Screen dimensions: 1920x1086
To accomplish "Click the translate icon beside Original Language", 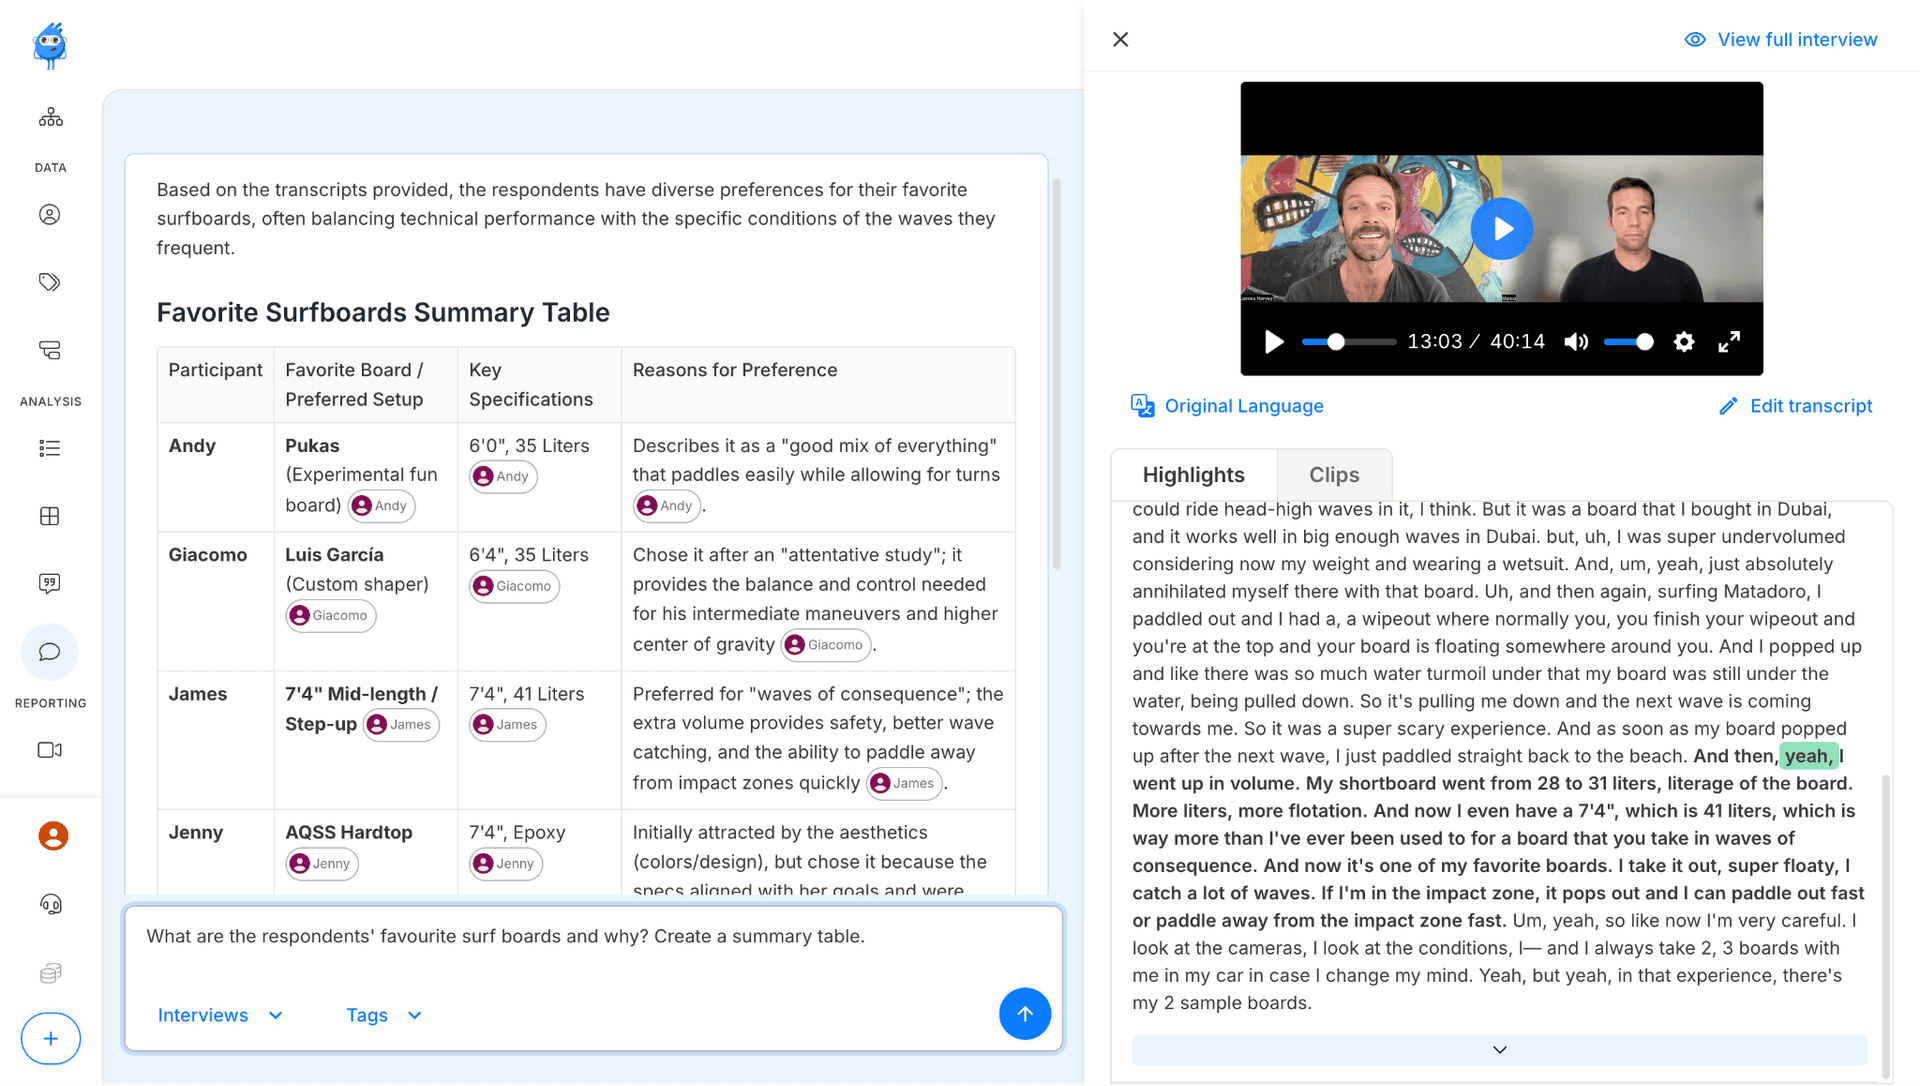I will [x=1142, y=406].
